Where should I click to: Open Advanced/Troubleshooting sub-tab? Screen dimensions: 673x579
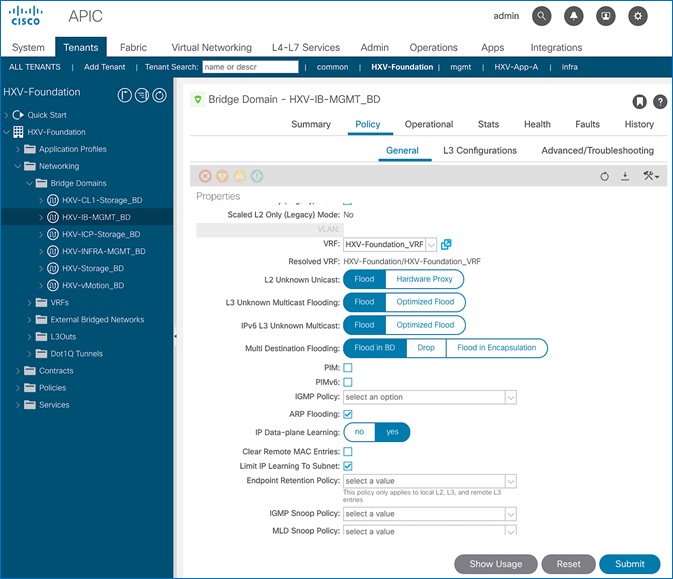(x=597, y=151)
